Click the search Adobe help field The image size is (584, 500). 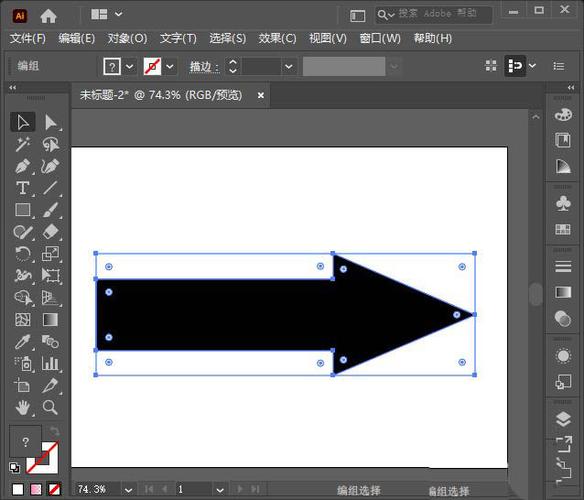point(434,15)
